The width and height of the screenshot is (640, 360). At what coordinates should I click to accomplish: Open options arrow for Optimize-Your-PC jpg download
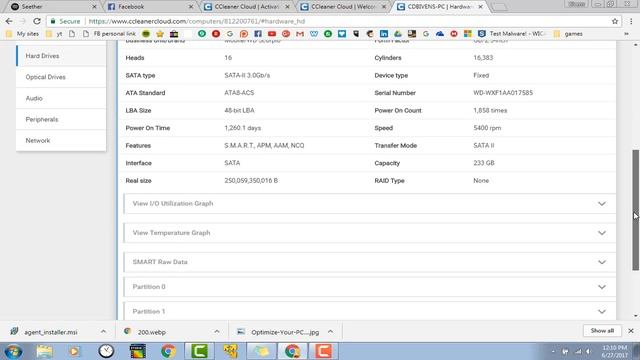330,332
